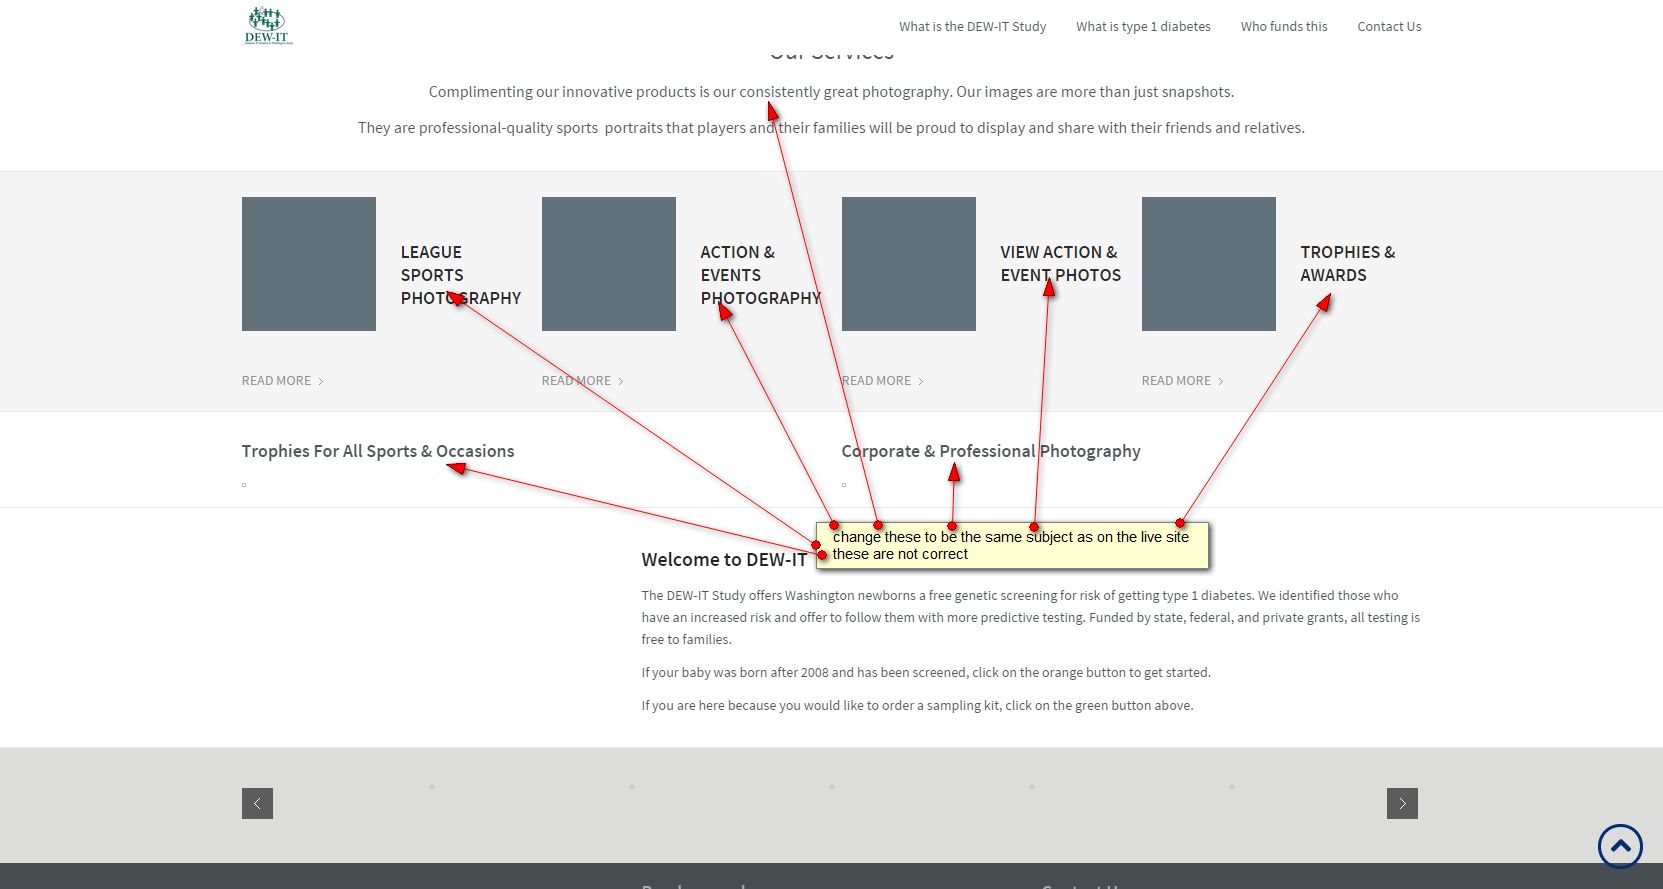
Task: Click Trophies & Awards image placeholder
Action: (1208, 264)
